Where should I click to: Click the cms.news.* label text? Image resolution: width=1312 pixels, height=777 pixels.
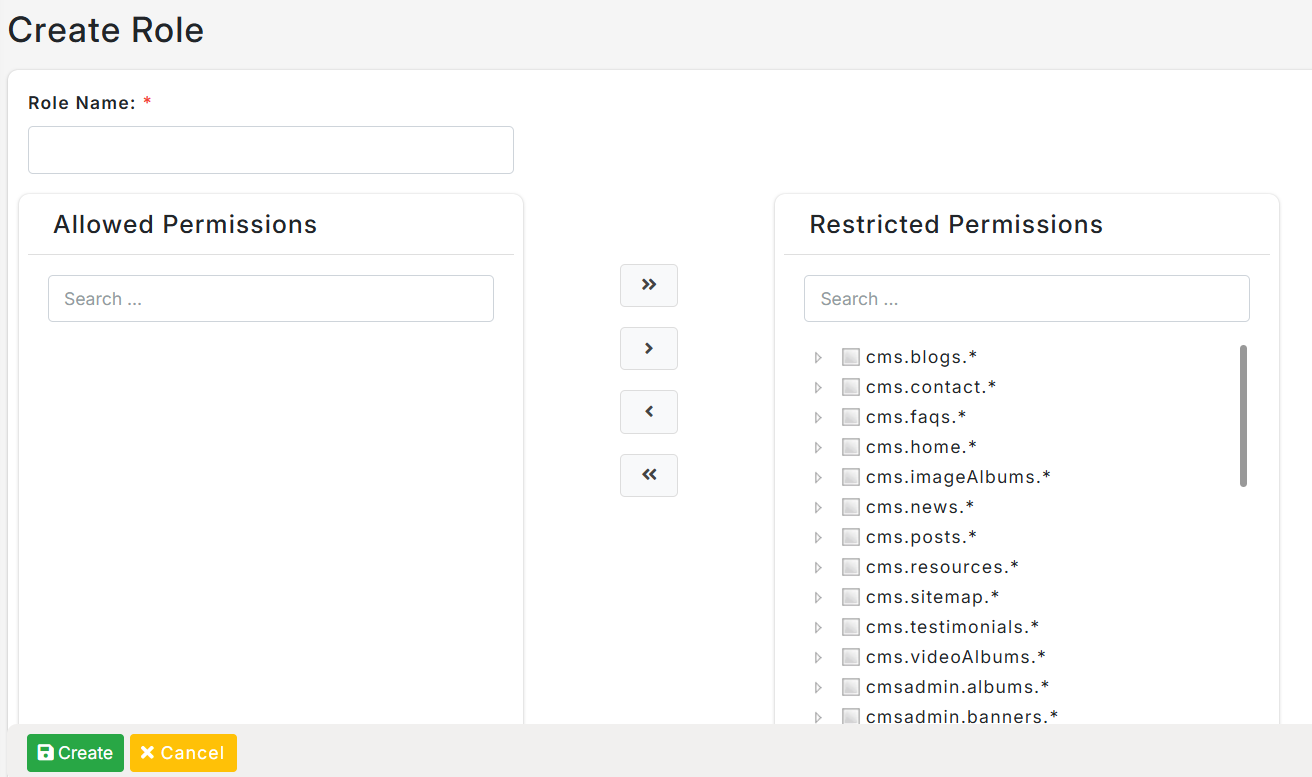[x=920, y=507]
